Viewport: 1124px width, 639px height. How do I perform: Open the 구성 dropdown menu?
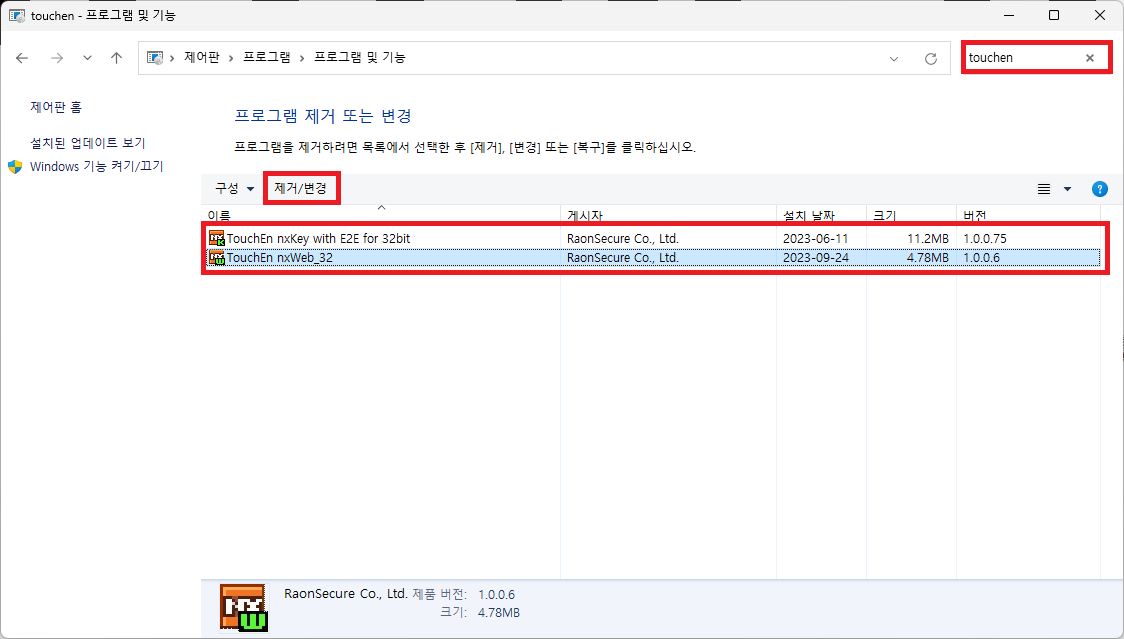click(x=234, y=189)
